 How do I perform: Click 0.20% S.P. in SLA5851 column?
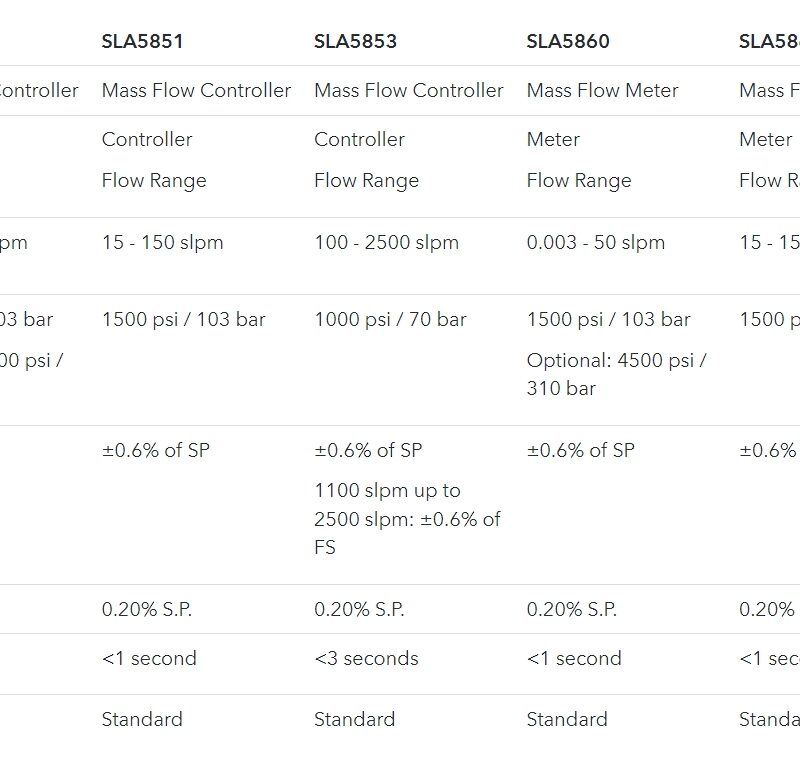(x=146, y=610)
